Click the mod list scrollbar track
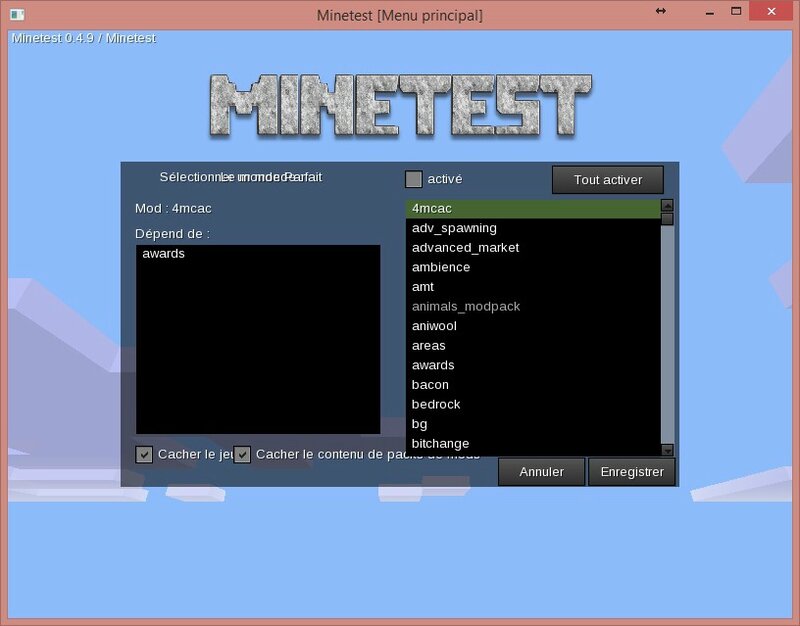This screenshot has width=800, height=626. 667,330
